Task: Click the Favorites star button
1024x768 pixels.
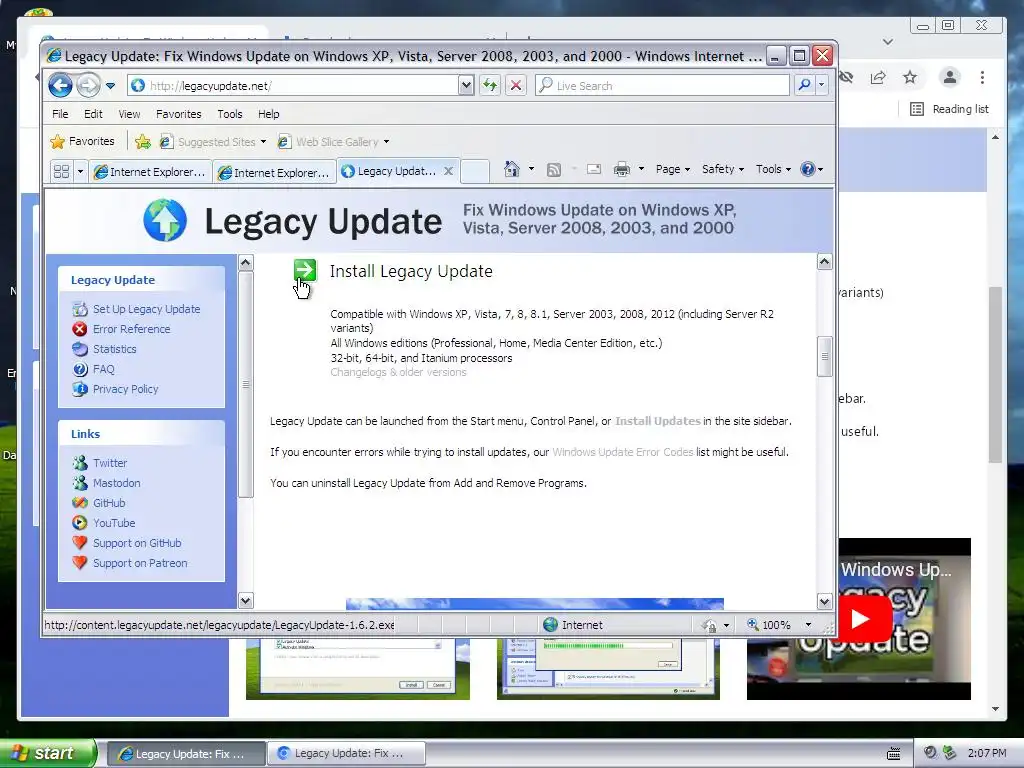Action: click(82, 141)
